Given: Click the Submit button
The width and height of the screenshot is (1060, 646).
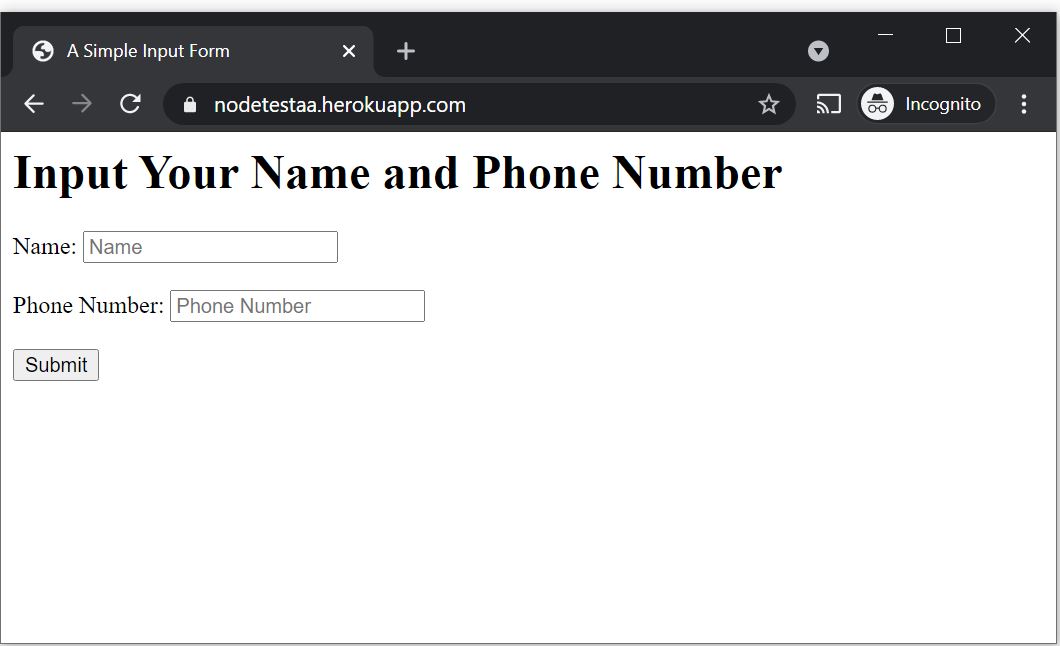Looking at the screenshot, I should 56,365.
